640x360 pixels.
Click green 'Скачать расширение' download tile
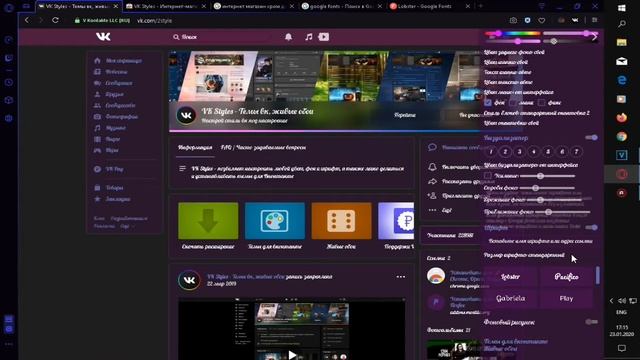coord(208,220)
